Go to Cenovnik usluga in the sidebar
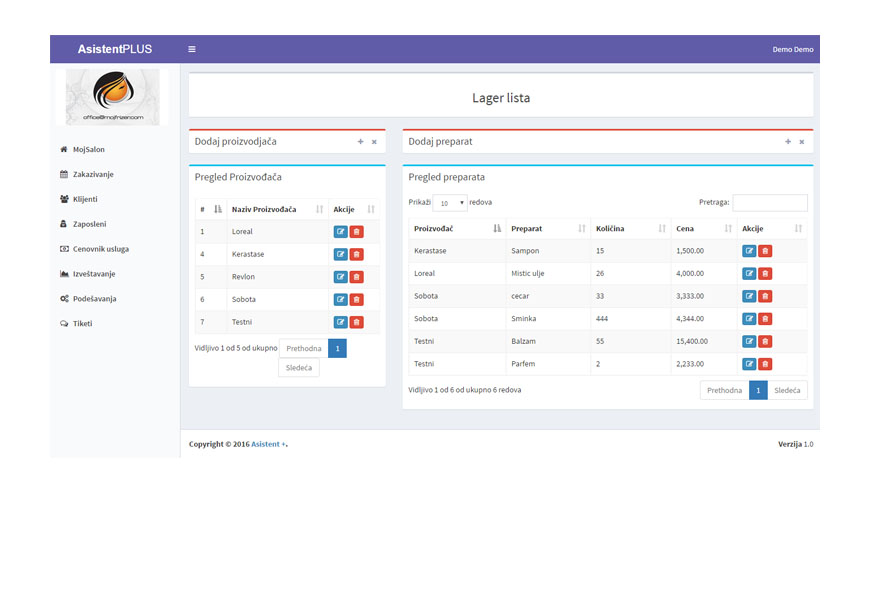The height and width of the screenshot is (616, 870). [x=100, y=249]
